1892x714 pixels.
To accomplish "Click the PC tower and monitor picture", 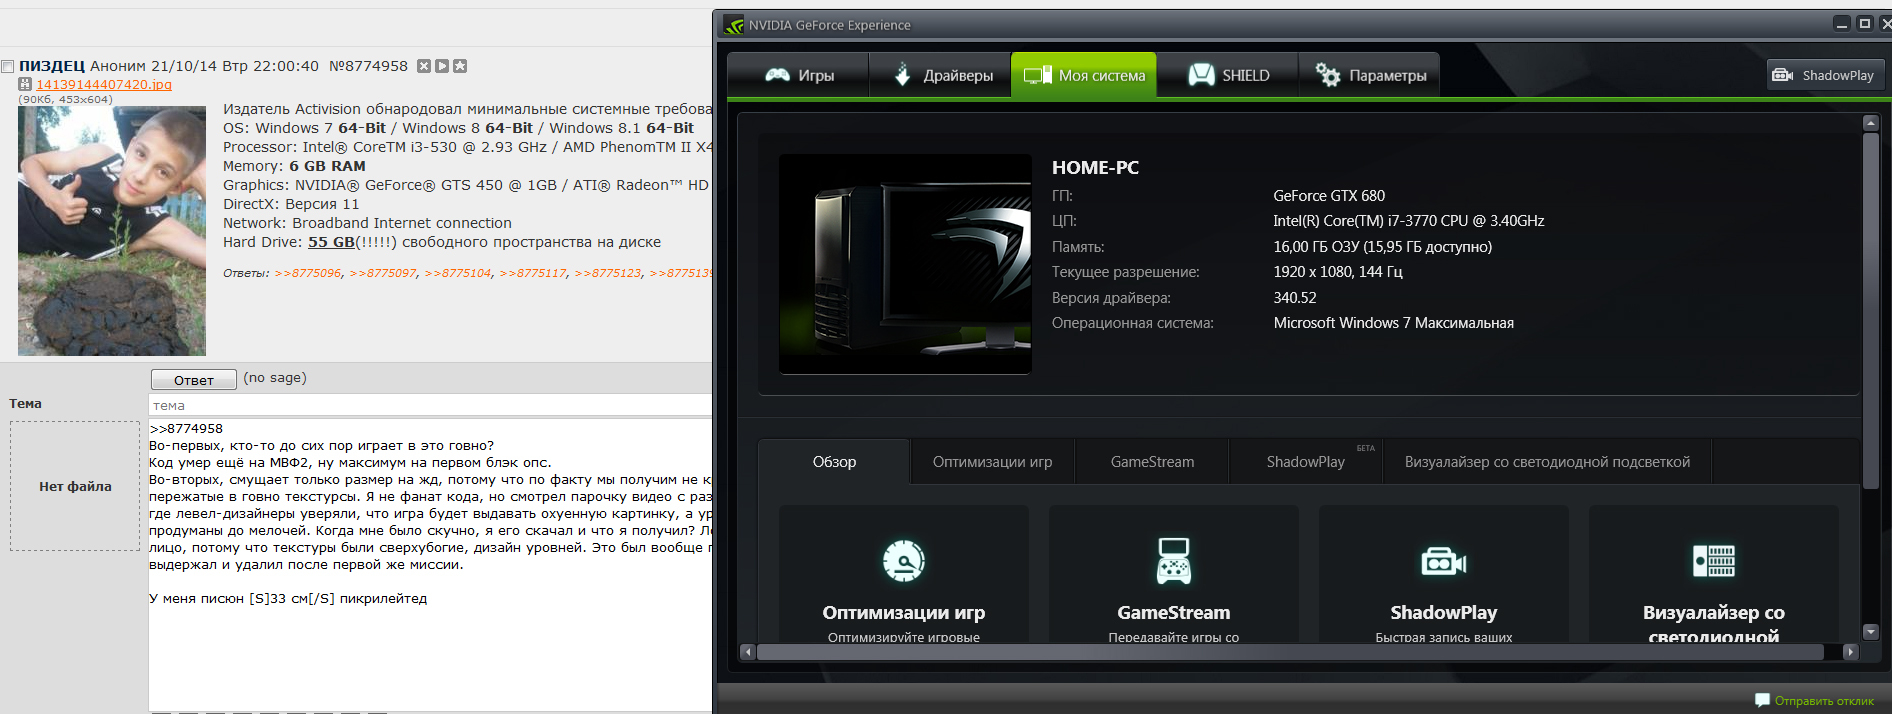I will pyautogui.click(x=905, y=264).
